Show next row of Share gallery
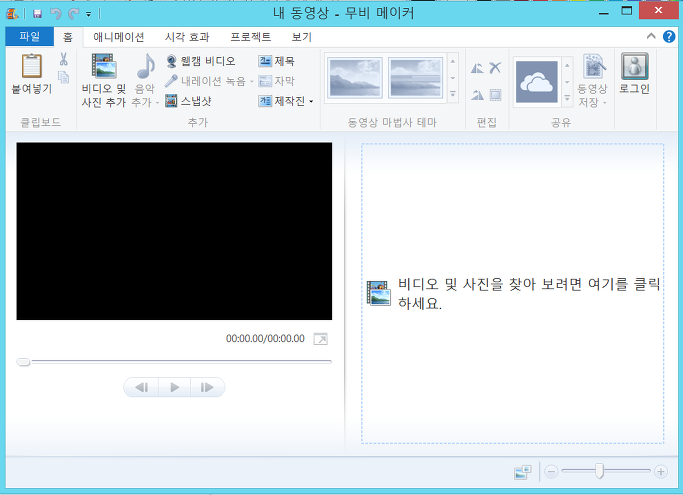 567,82
